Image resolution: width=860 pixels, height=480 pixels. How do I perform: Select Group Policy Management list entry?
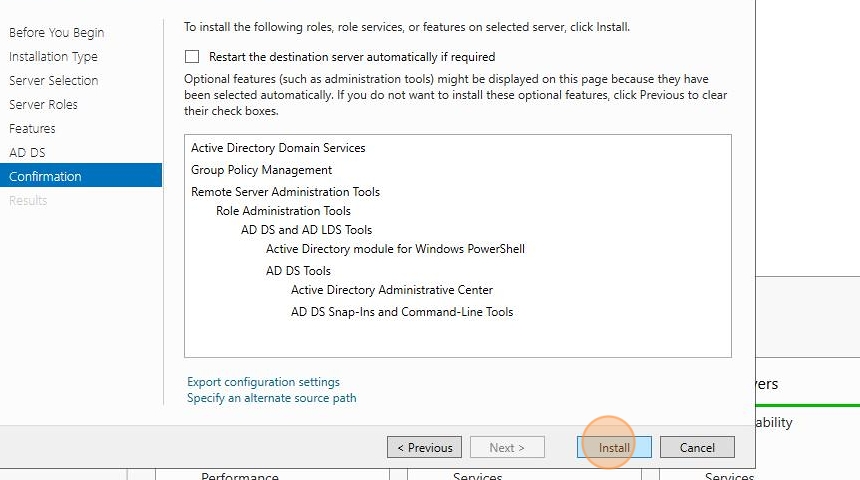pyautogui.click(x=261, y=170)
